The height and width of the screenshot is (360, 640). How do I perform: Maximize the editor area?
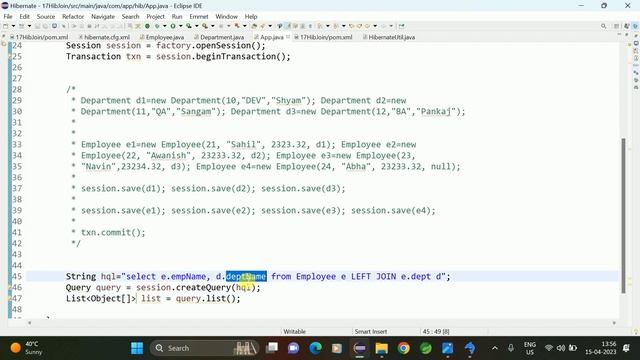point(627,34)
